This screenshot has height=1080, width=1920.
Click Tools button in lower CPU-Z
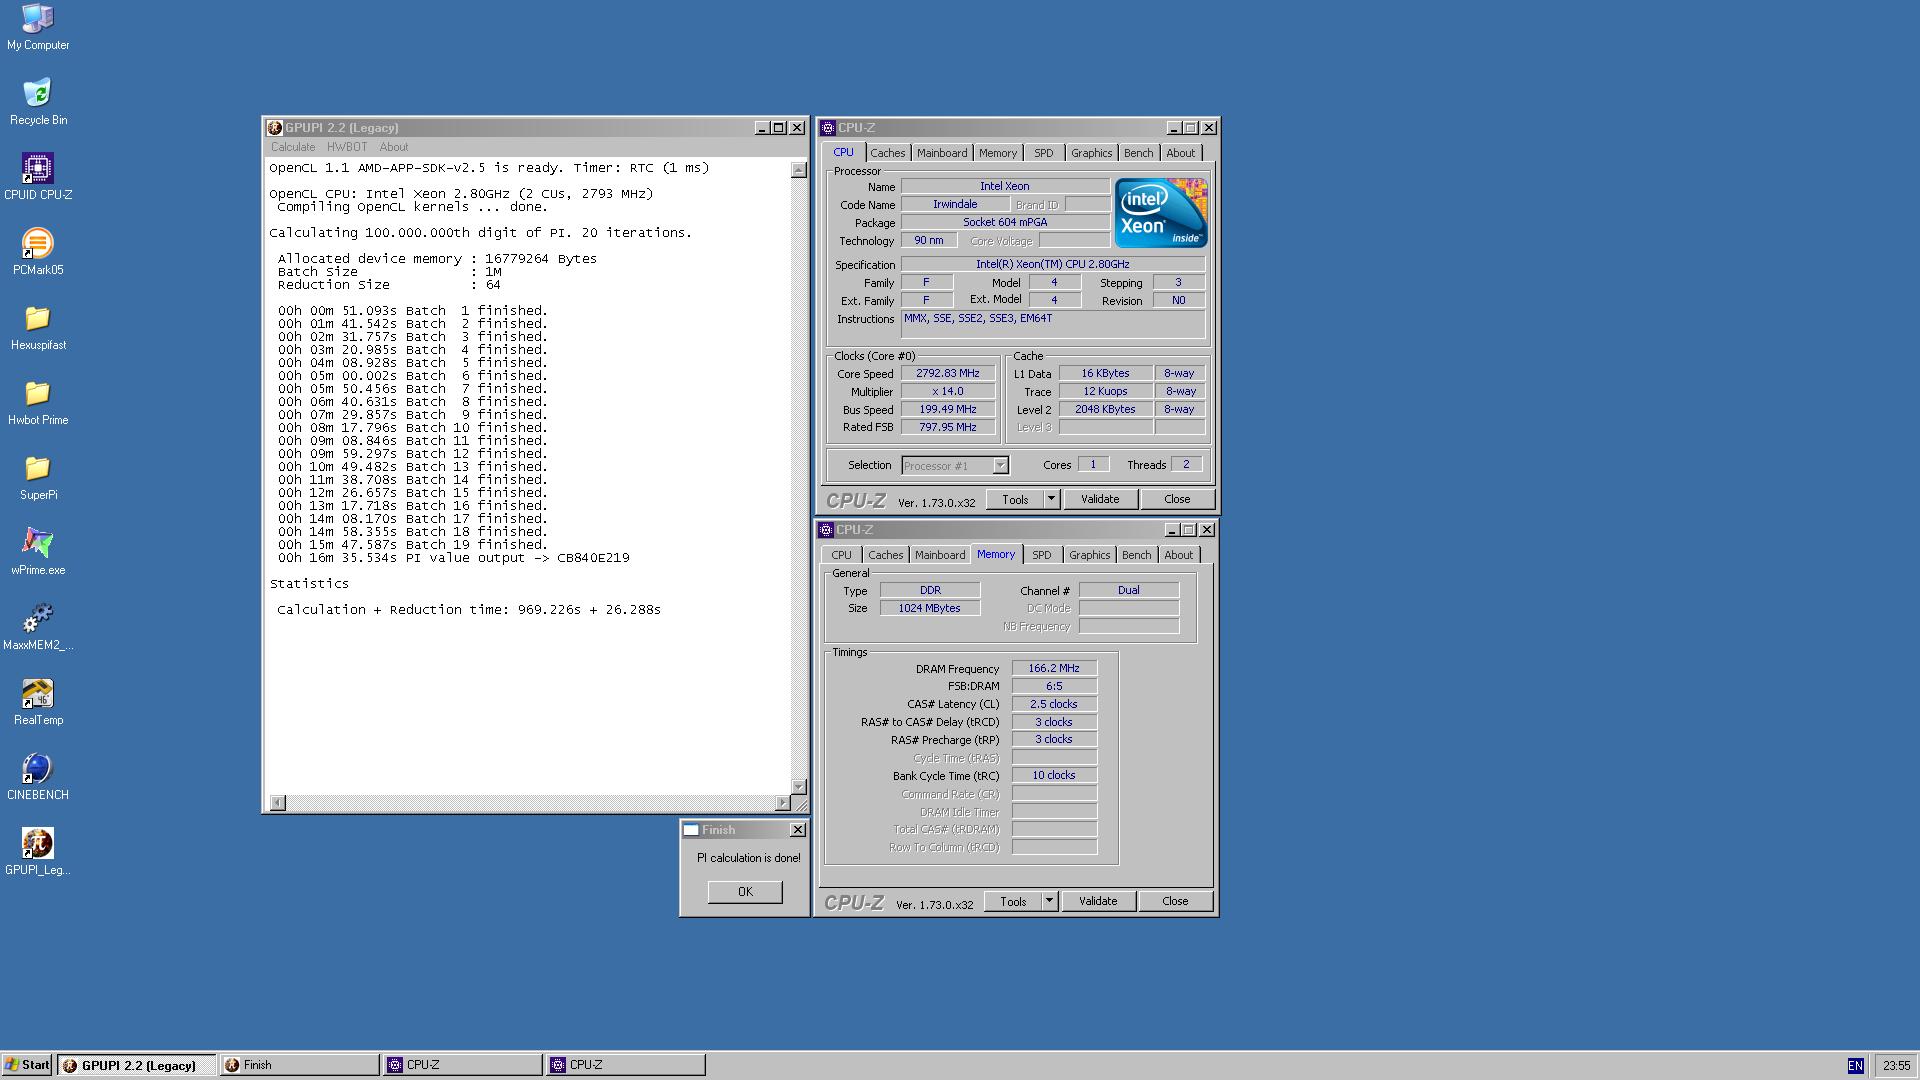[x=1013, y=901]
